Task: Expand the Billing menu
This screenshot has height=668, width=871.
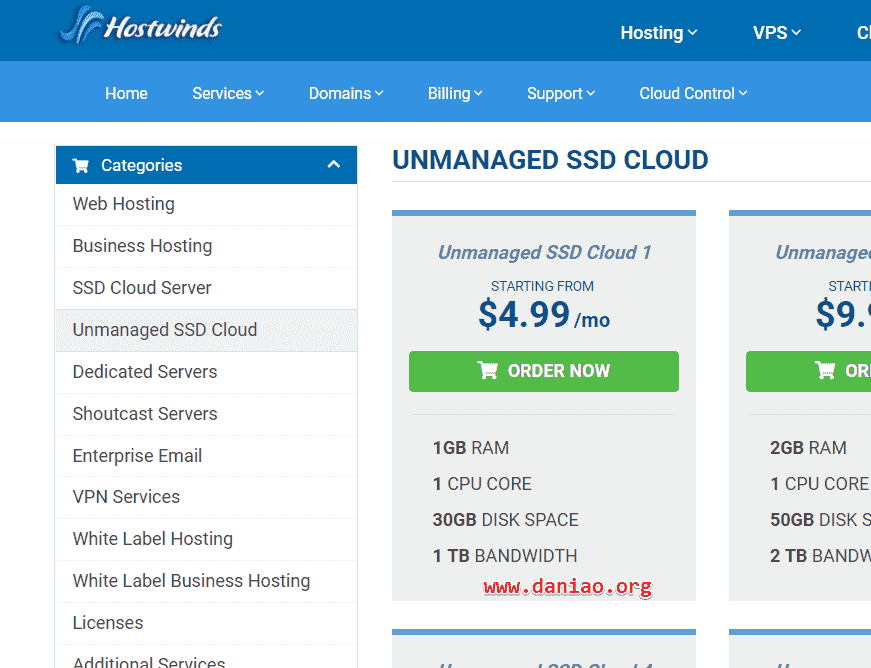Action: (455, 93)
